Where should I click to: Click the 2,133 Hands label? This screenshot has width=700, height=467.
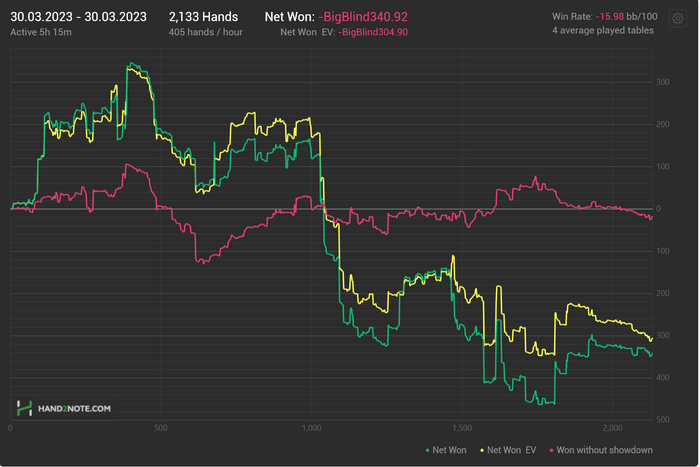point(203,17)
